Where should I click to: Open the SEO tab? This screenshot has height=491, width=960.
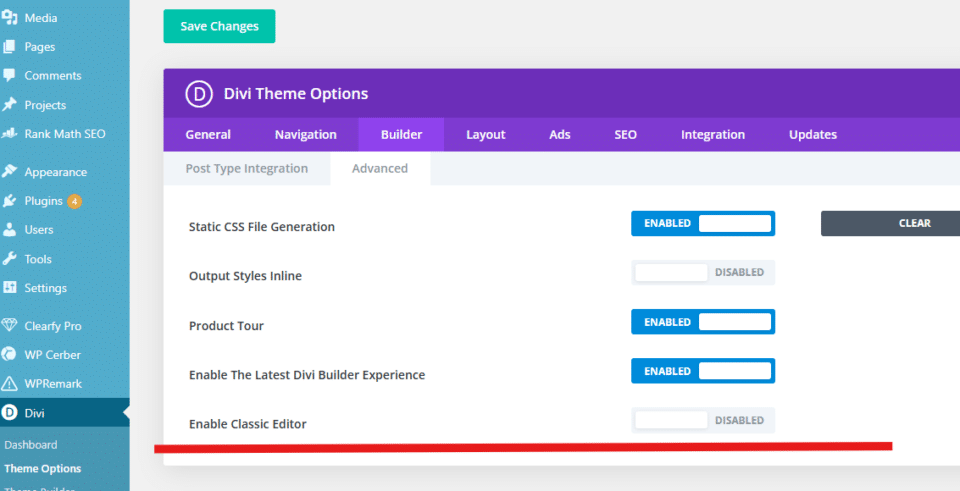[625, 135]
